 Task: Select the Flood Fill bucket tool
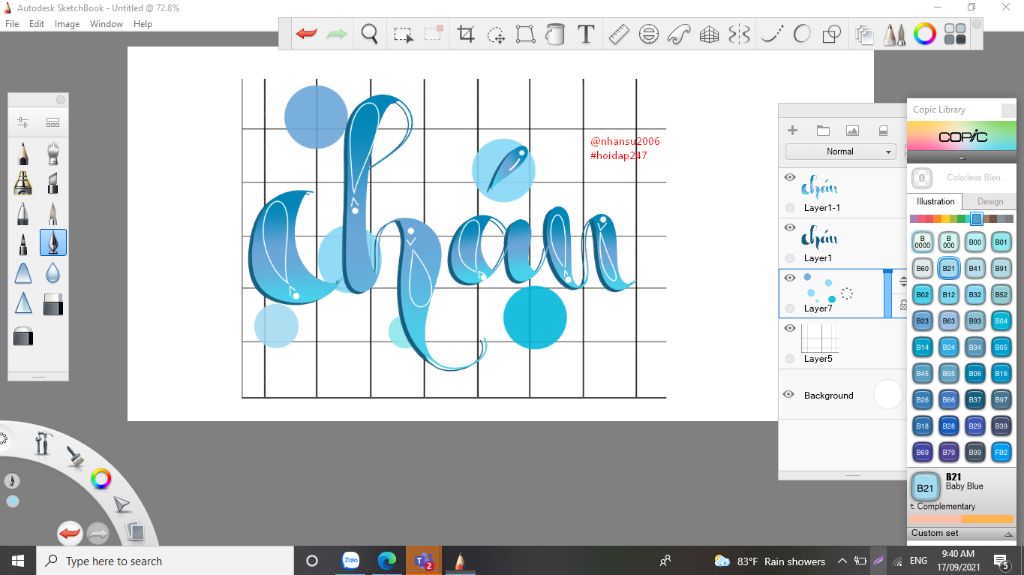coord(555,34)
